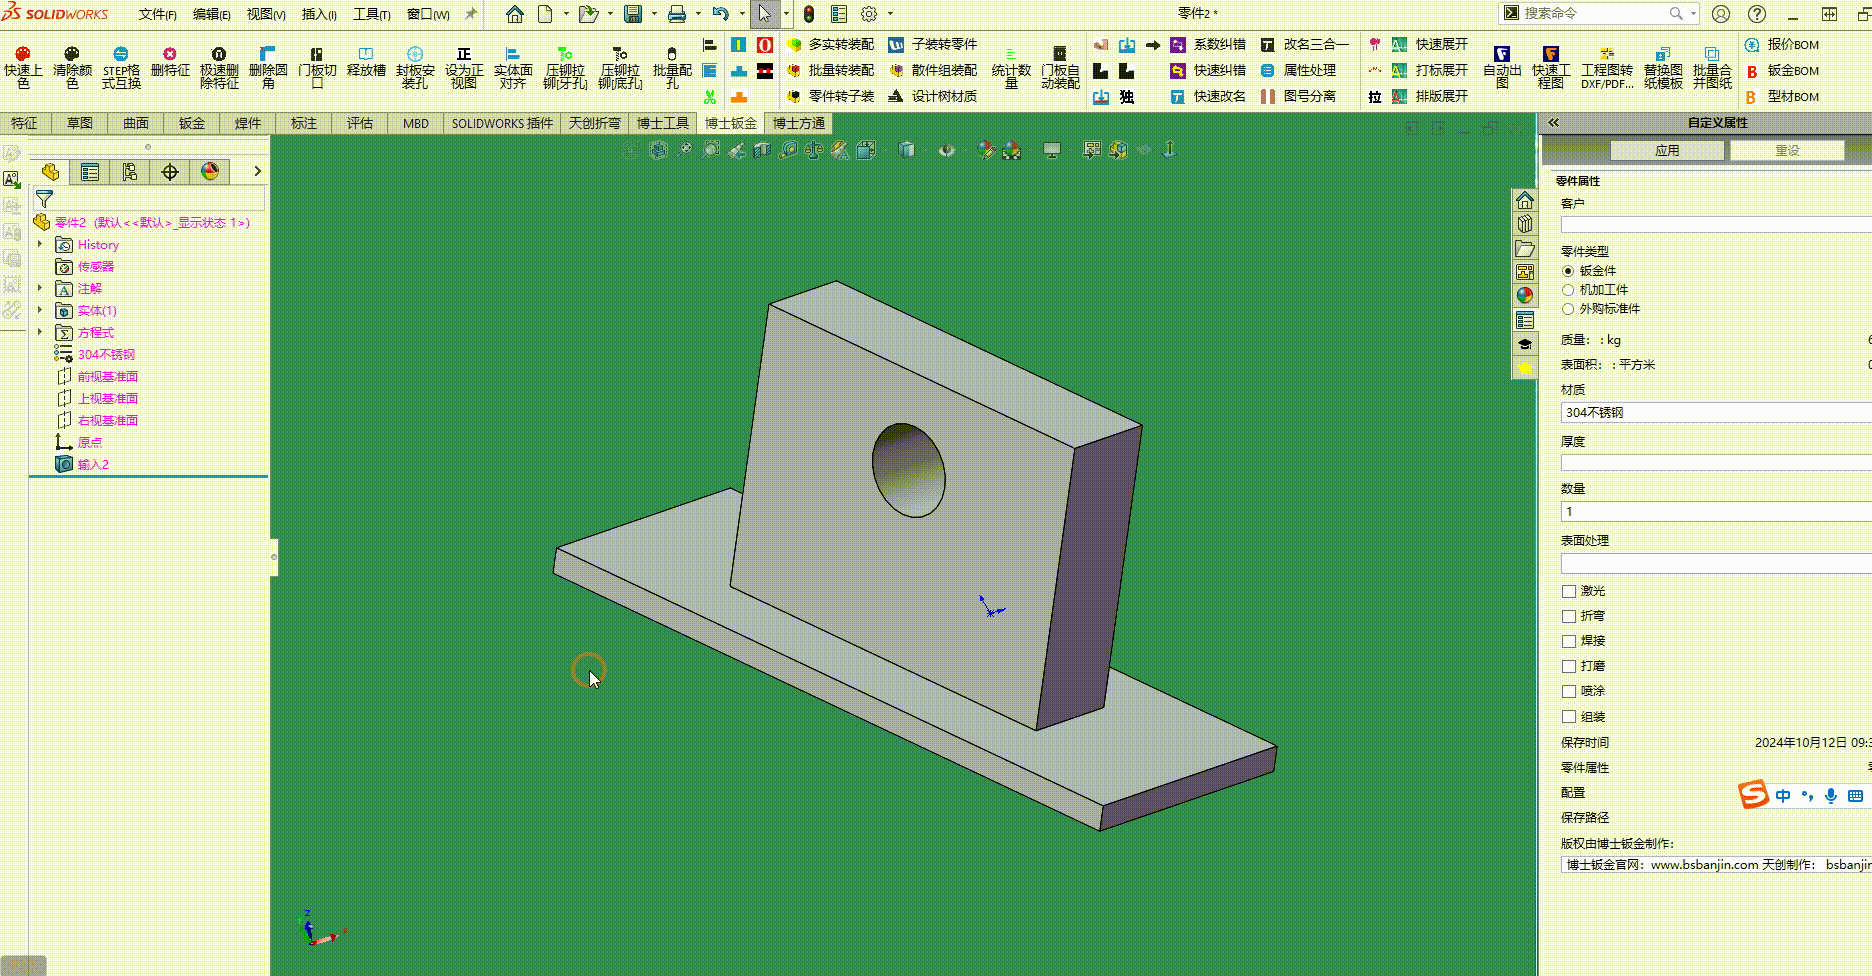Screen dimensions: 1872x976
Task: Enable the 折弯 checkbox
Action: (1569, 616)
